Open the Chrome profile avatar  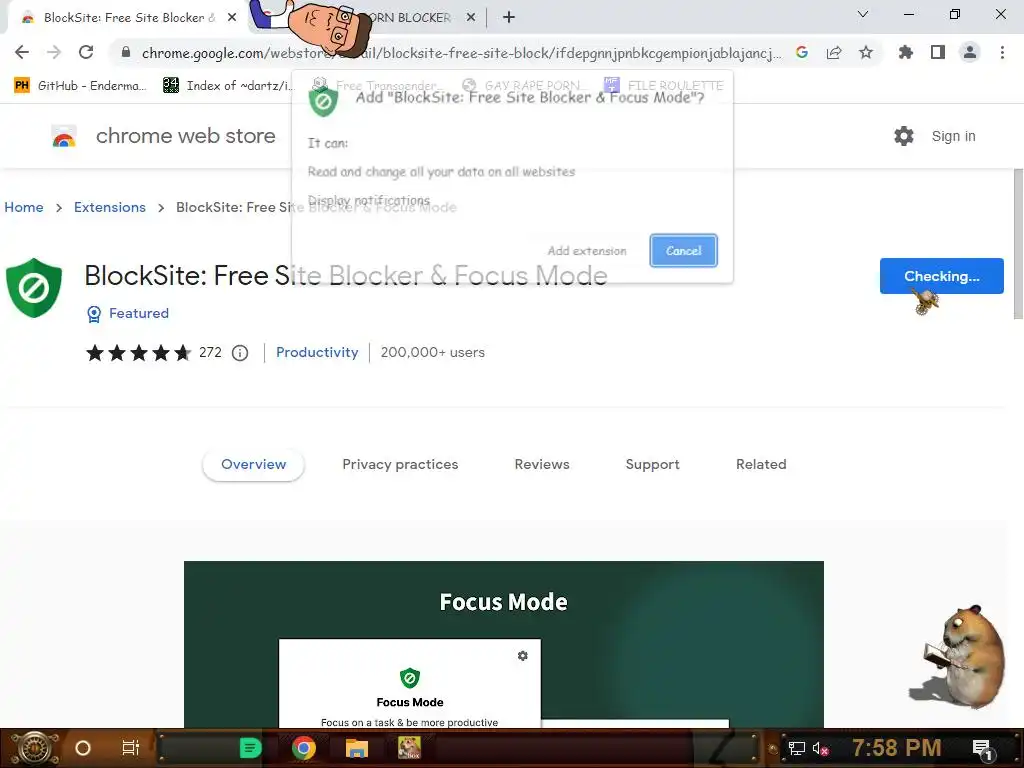click(x=970, y=52)
